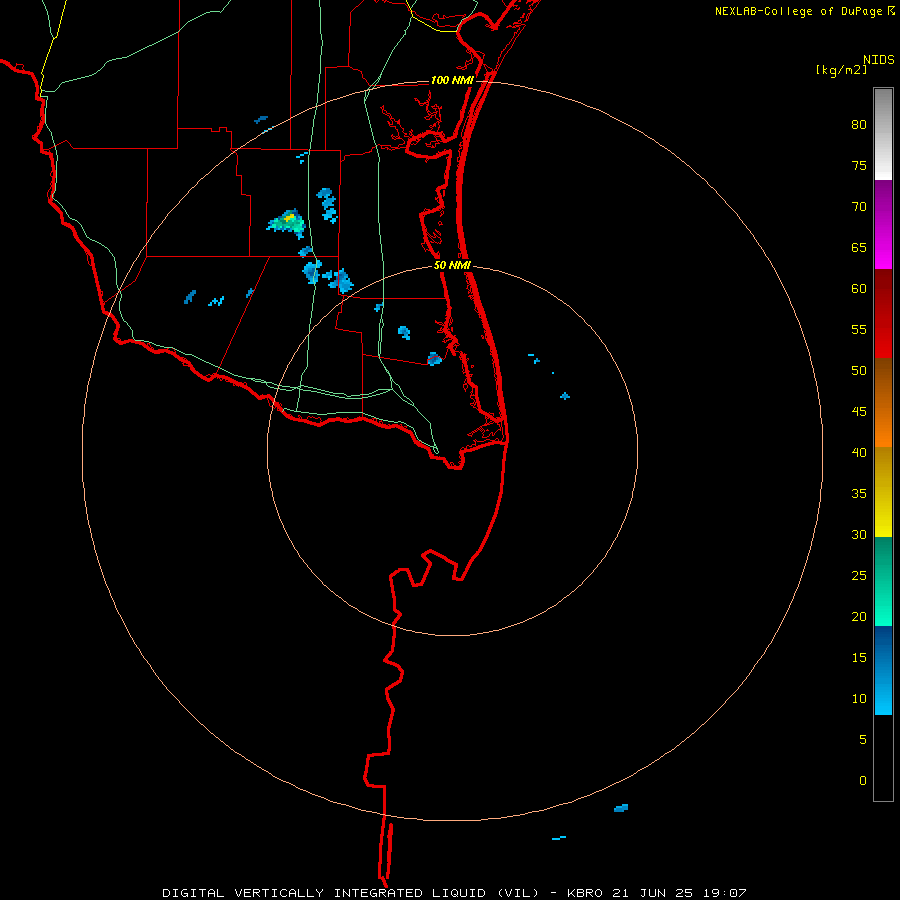This screenshot has height=900, width=900.
Task: Click the '21 JUN 25 19:07' timestamp
Action: [680, 893]
